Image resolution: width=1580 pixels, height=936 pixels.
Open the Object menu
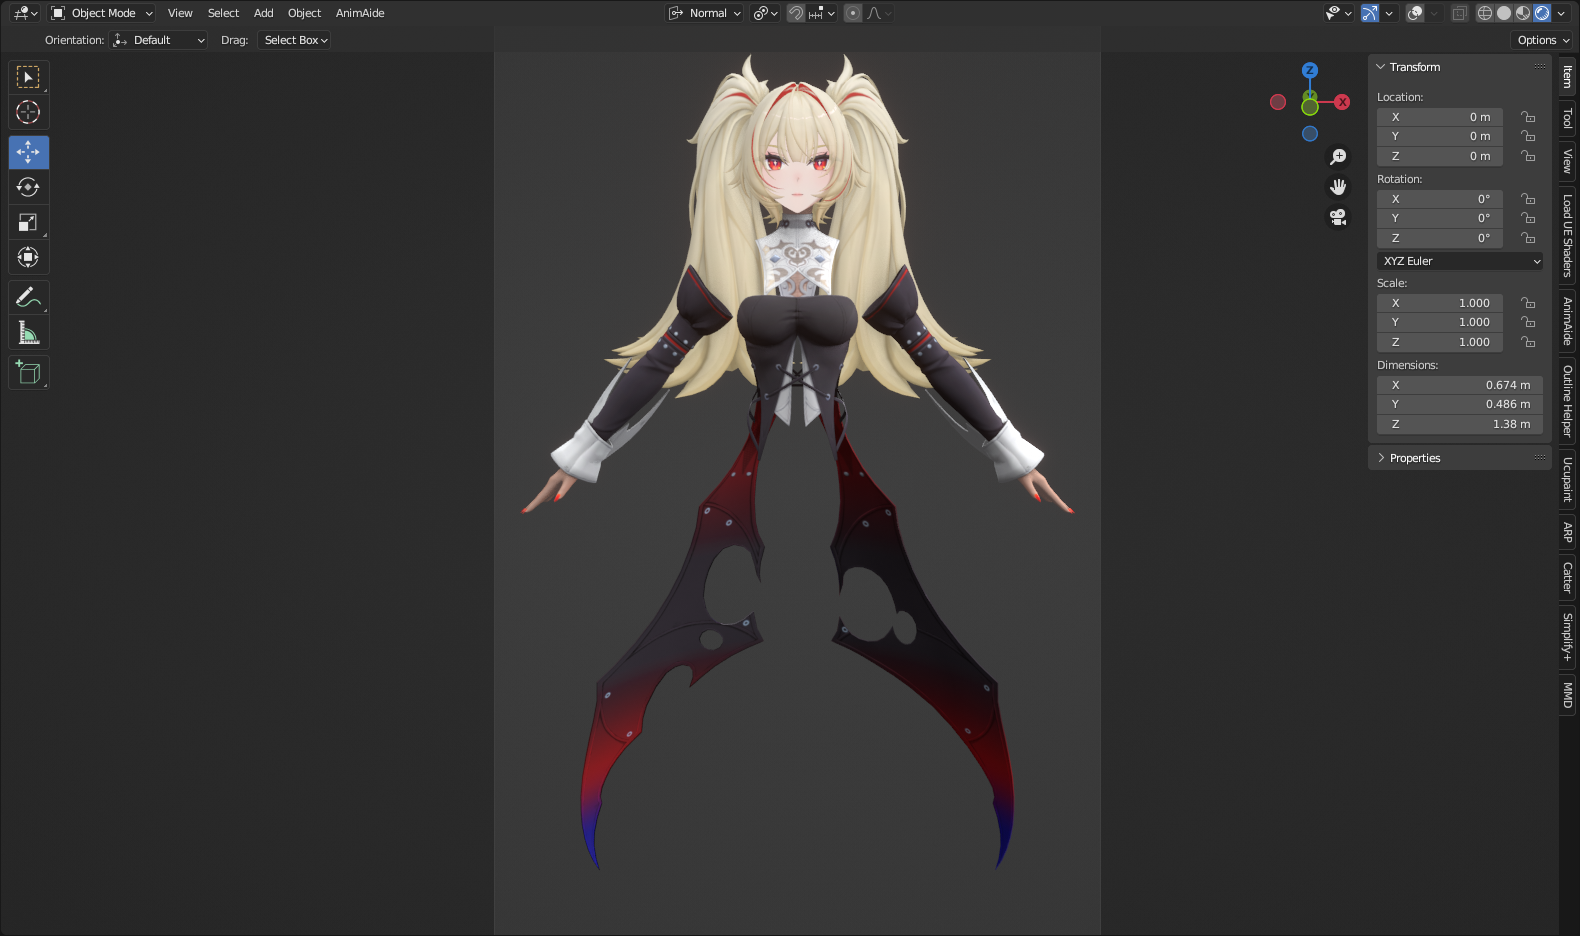pyautogui.click(x=304, y=13)
